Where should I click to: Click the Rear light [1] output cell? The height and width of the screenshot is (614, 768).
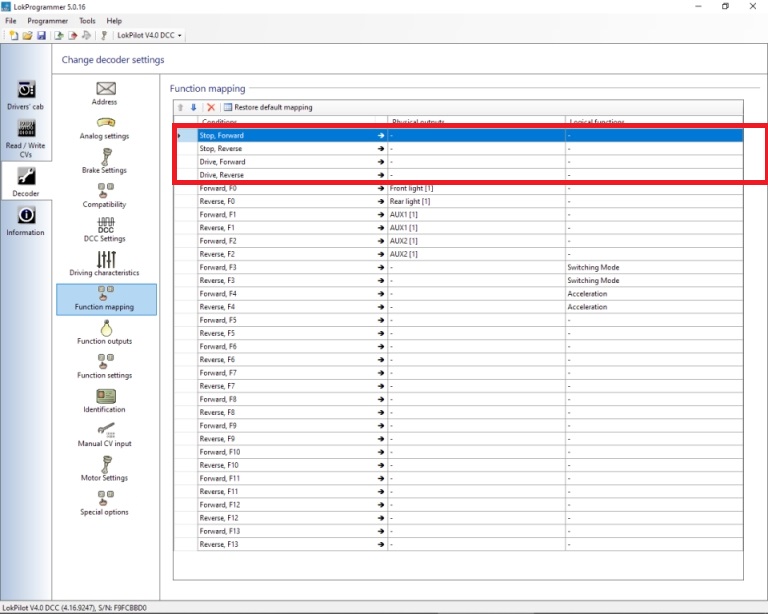476,201
